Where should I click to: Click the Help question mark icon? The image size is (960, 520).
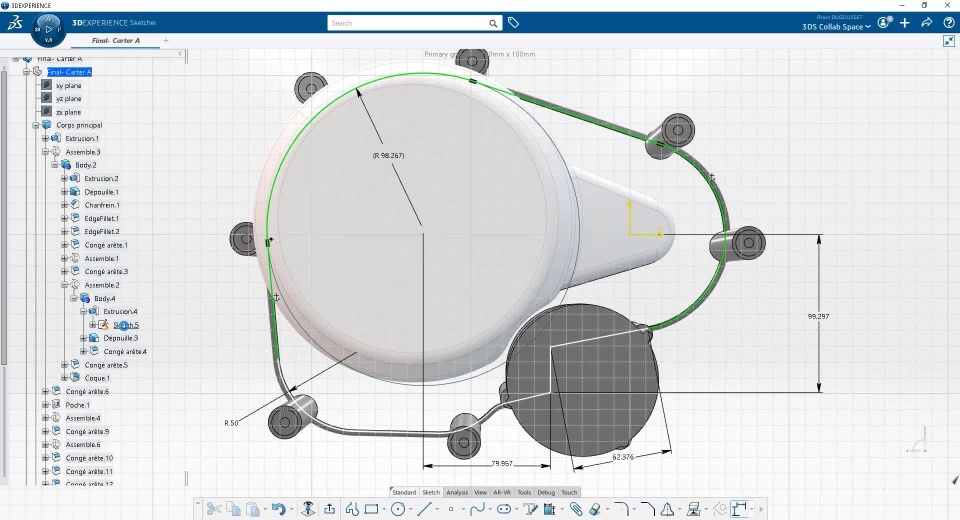[x=948, y=23]
